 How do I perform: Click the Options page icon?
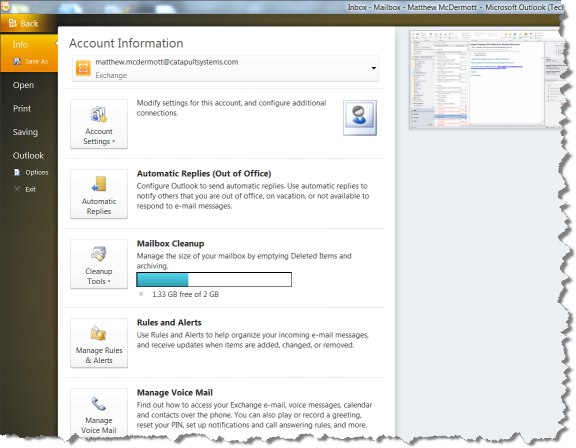[x=17, y=172]
